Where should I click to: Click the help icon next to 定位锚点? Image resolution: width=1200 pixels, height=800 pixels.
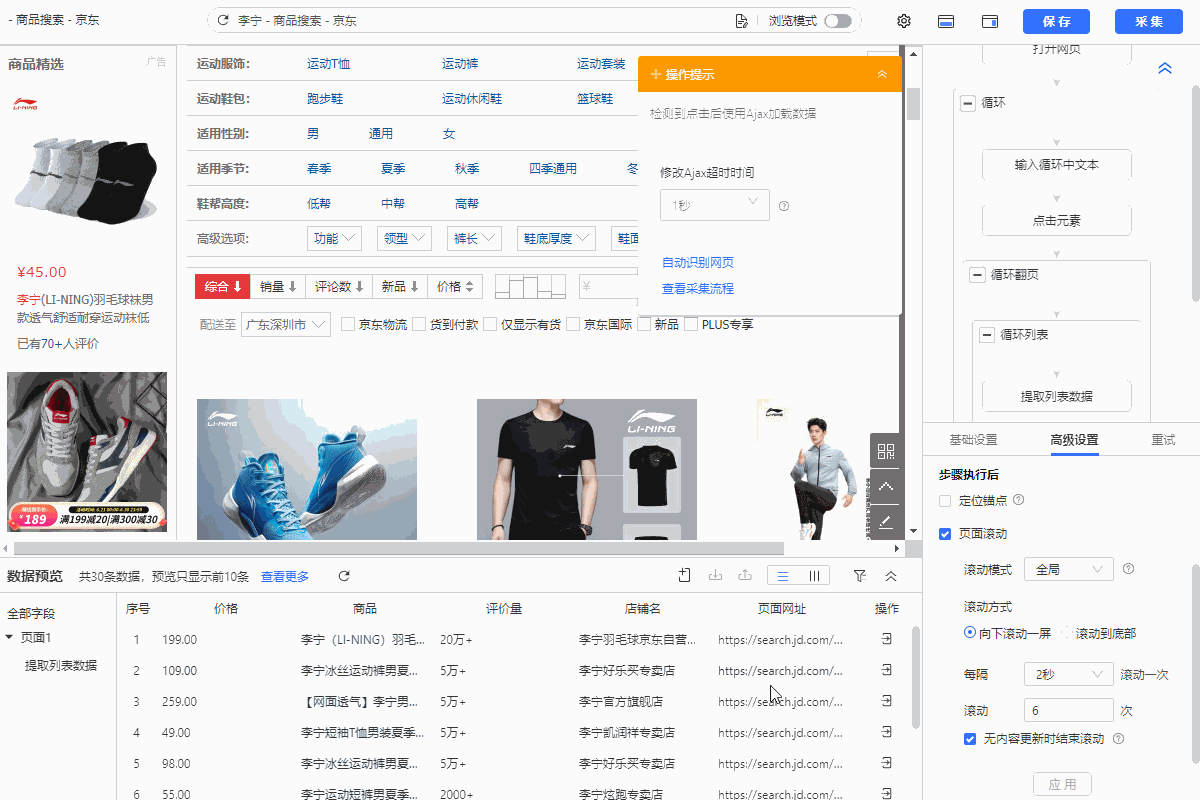point(1019,500)
